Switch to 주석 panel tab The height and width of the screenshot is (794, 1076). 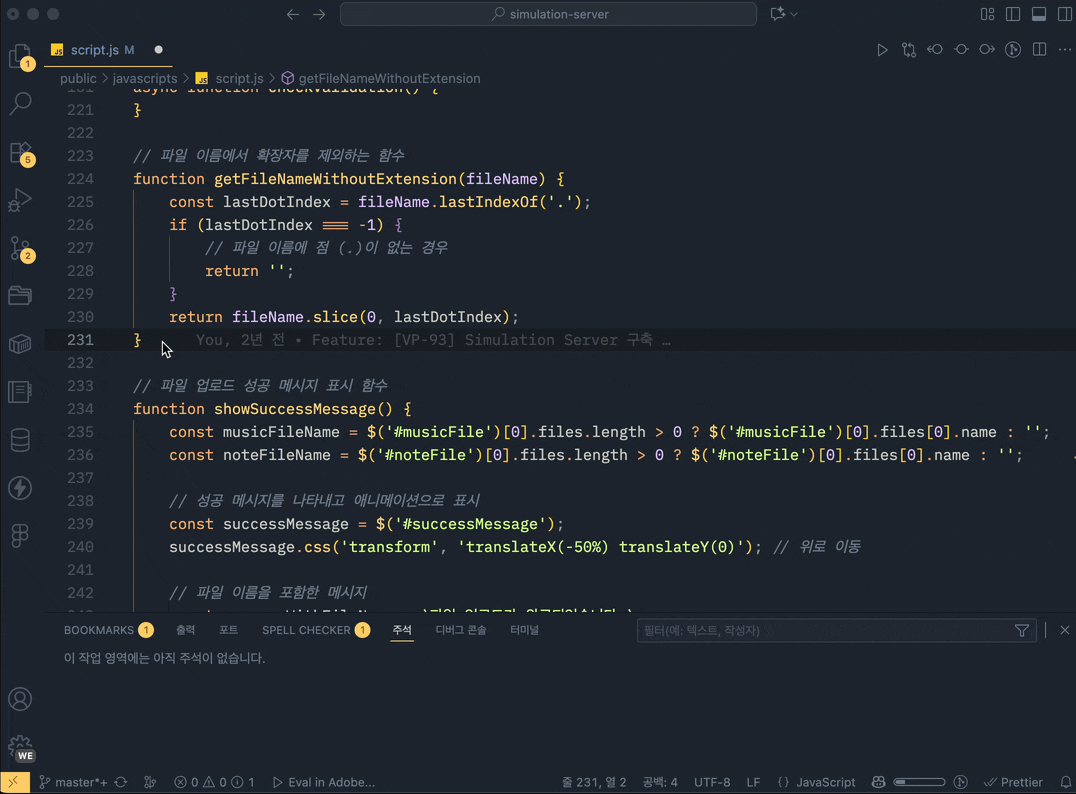402,630
